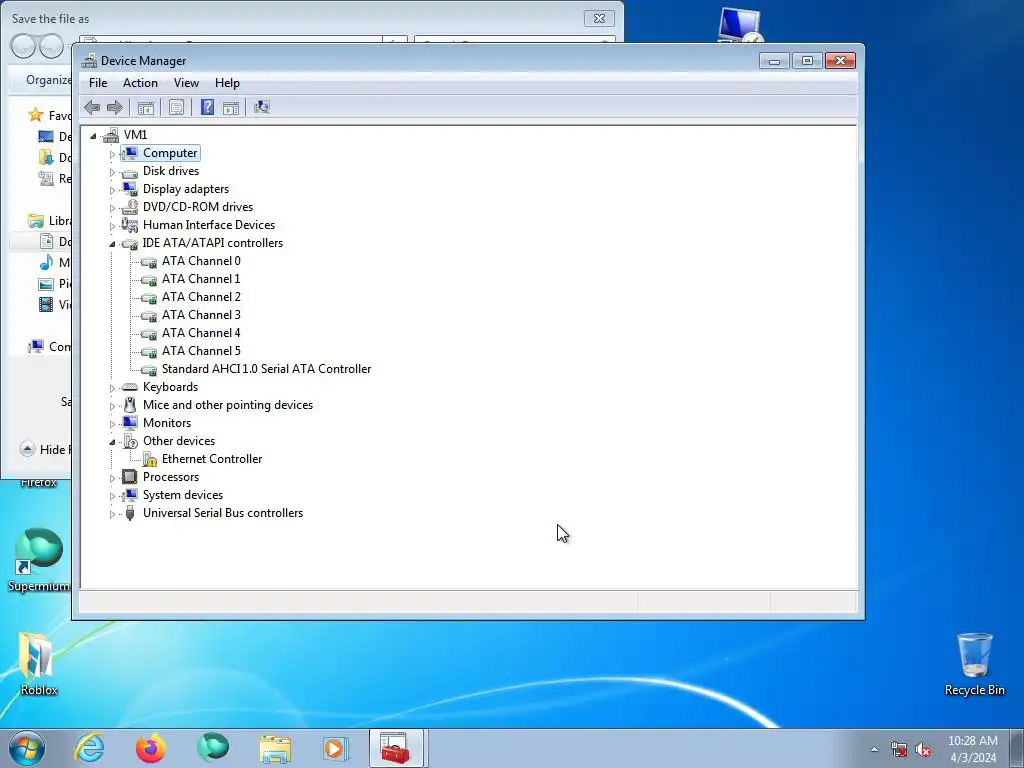Open Internet Explorer from the taskbar
This screenshot has width=1024, height=768.
coord(89,748)
